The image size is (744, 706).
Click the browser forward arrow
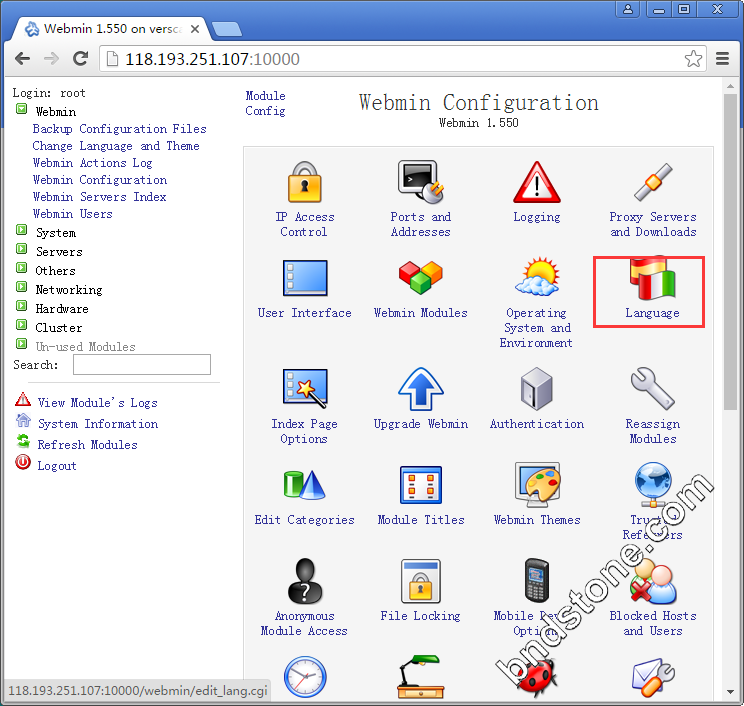[x=51, y=59]
